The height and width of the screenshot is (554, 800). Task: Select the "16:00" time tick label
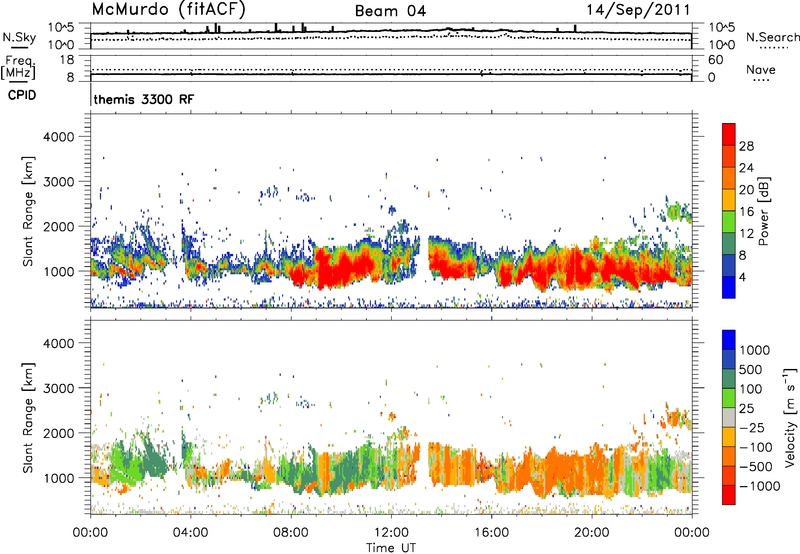coord(491,533)
